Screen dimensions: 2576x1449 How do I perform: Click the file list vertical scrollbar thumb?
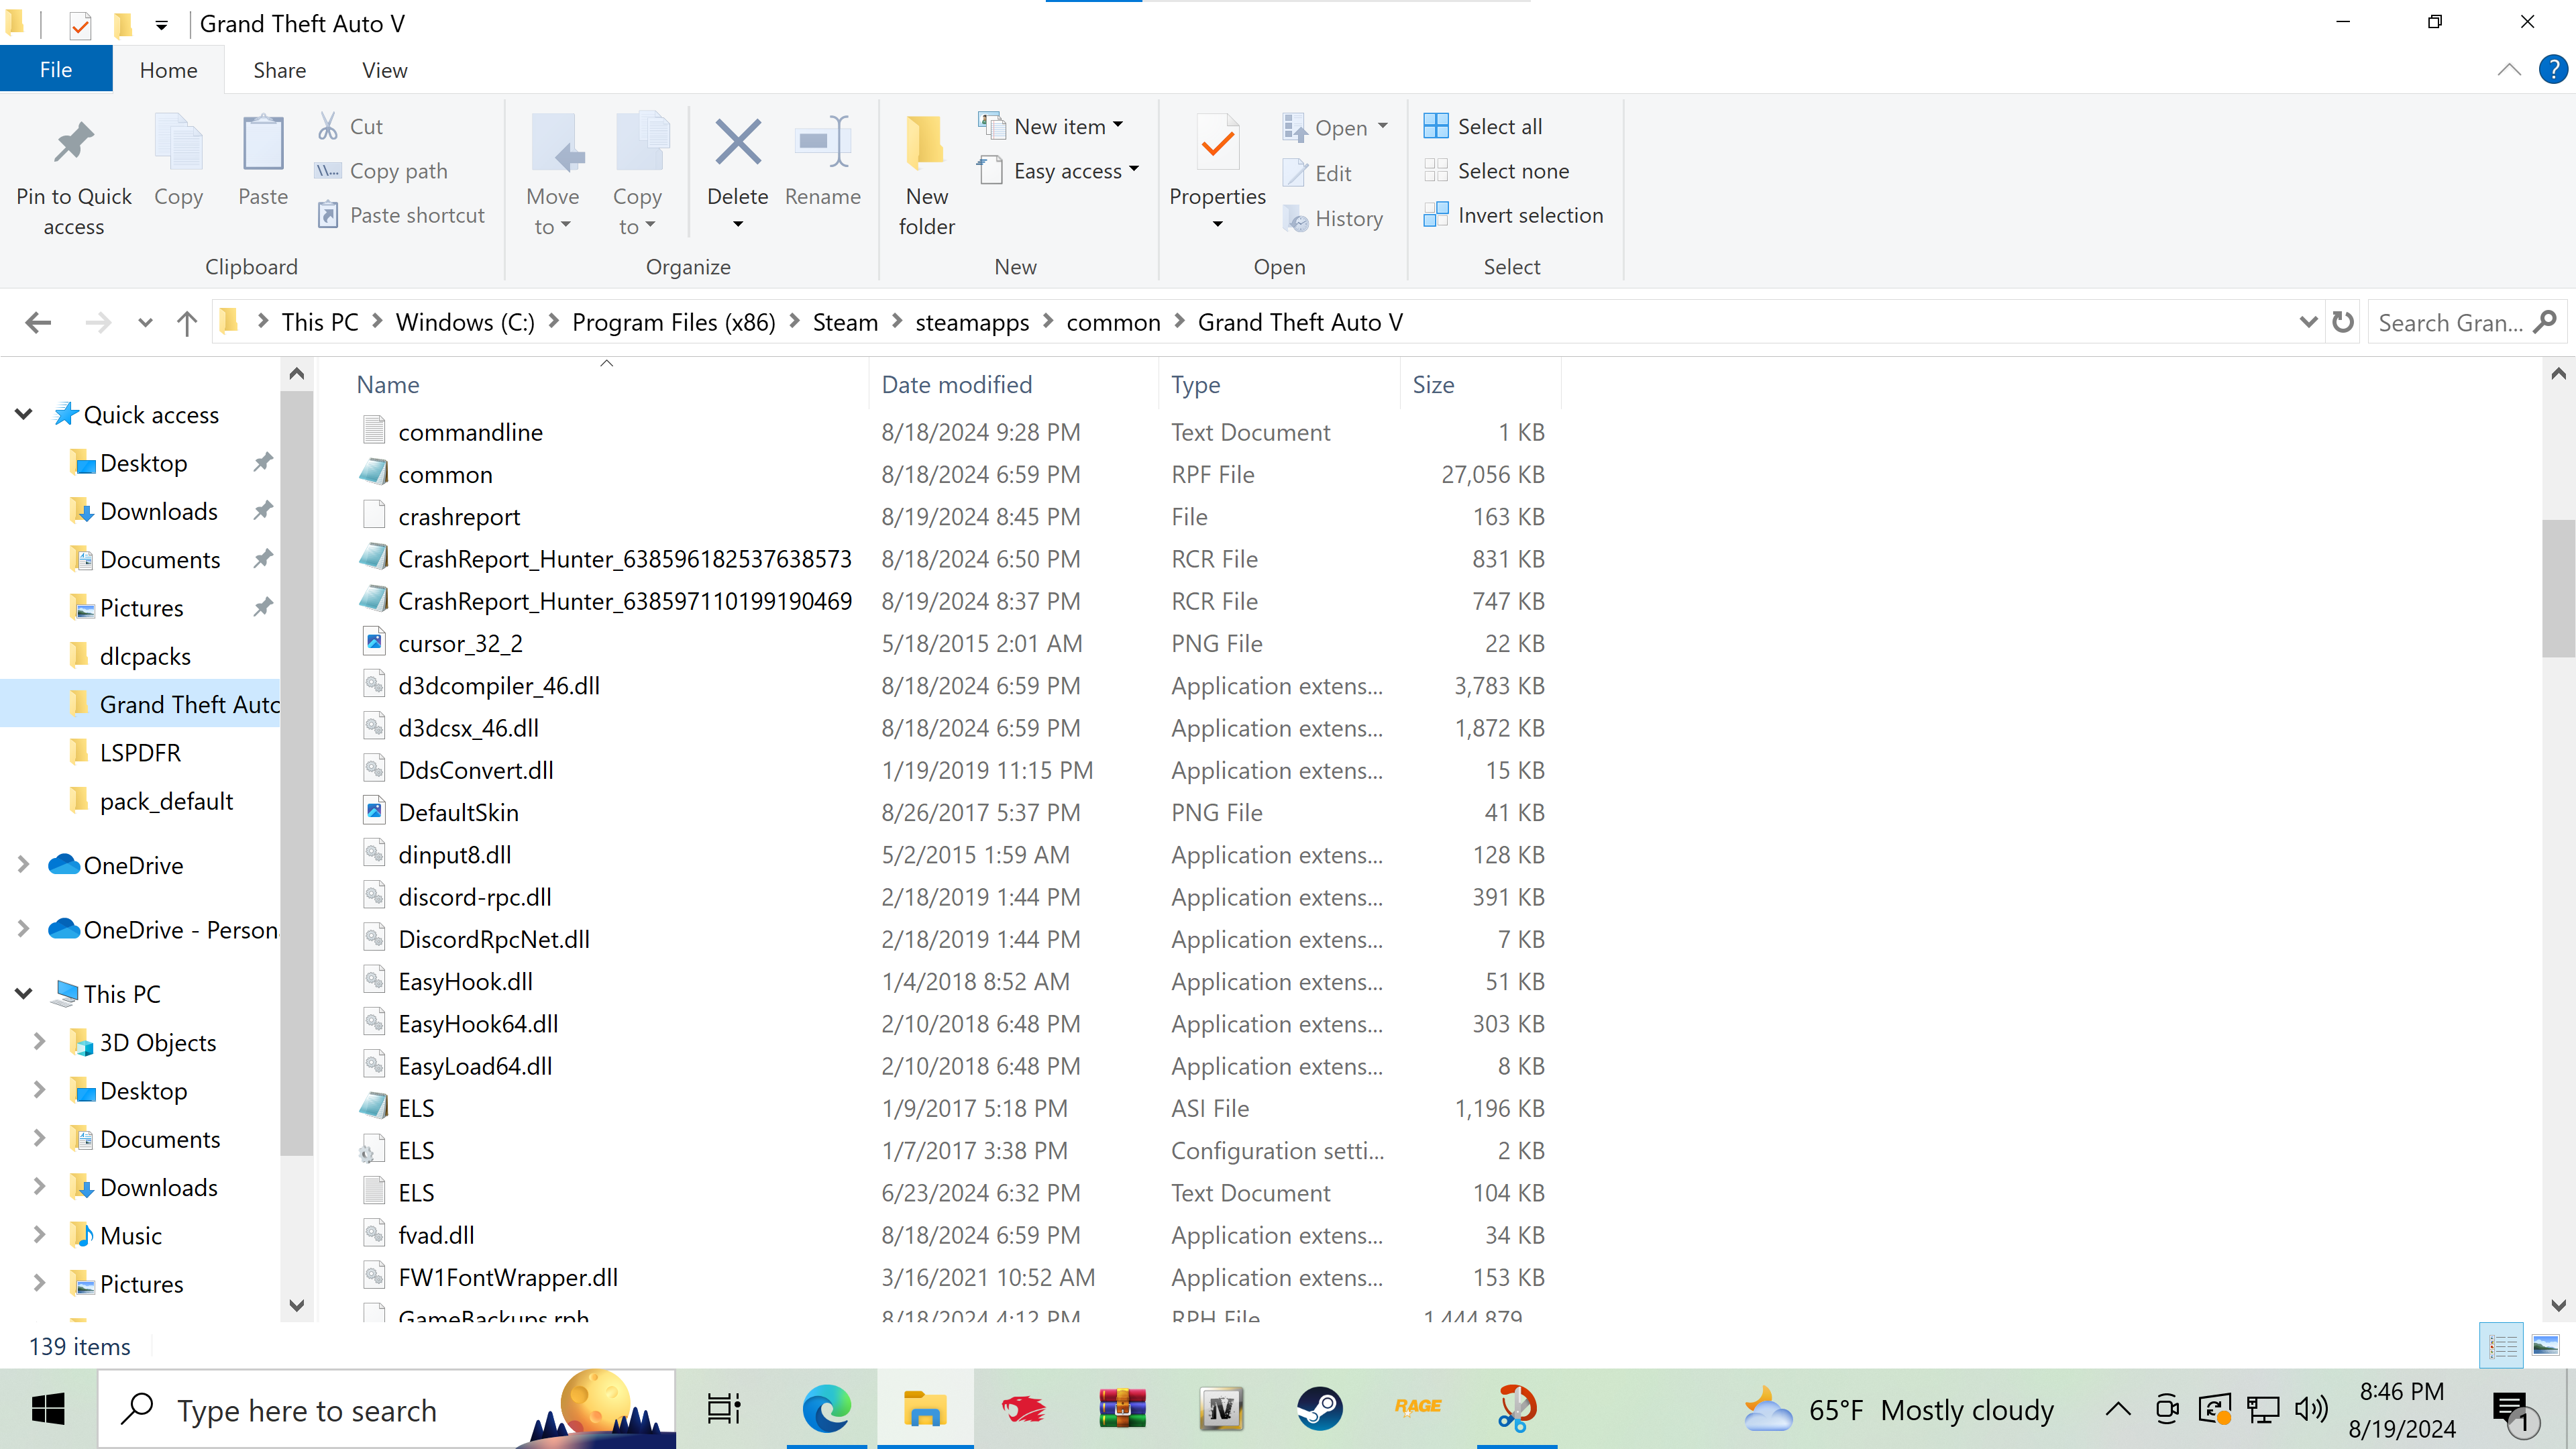pyautogui.click(x=2558, y=588)
